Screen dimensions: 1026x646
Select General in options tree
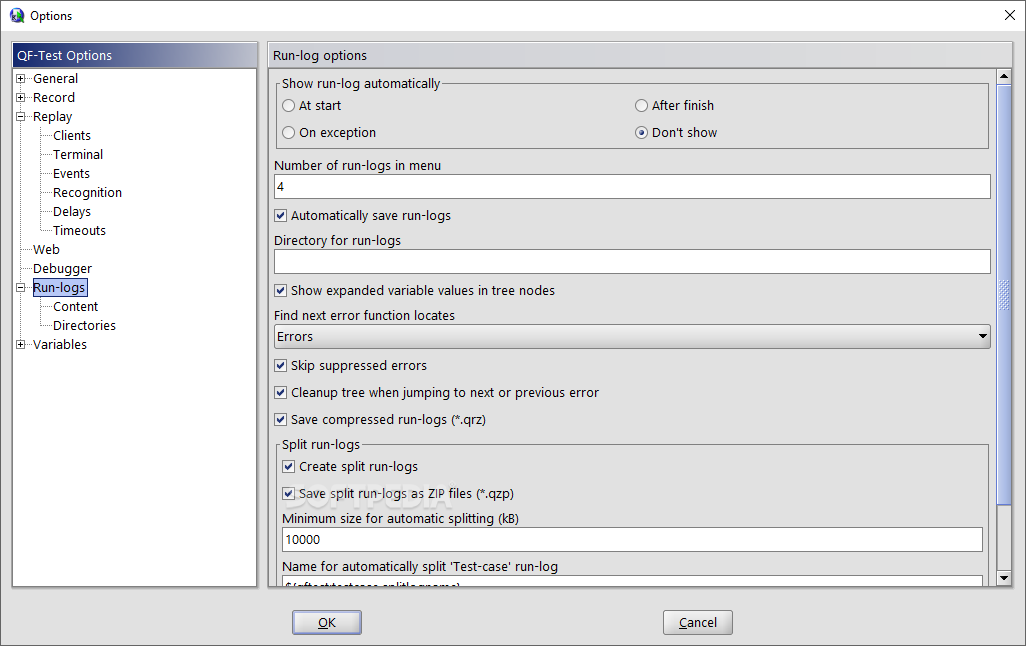(56, 79)
